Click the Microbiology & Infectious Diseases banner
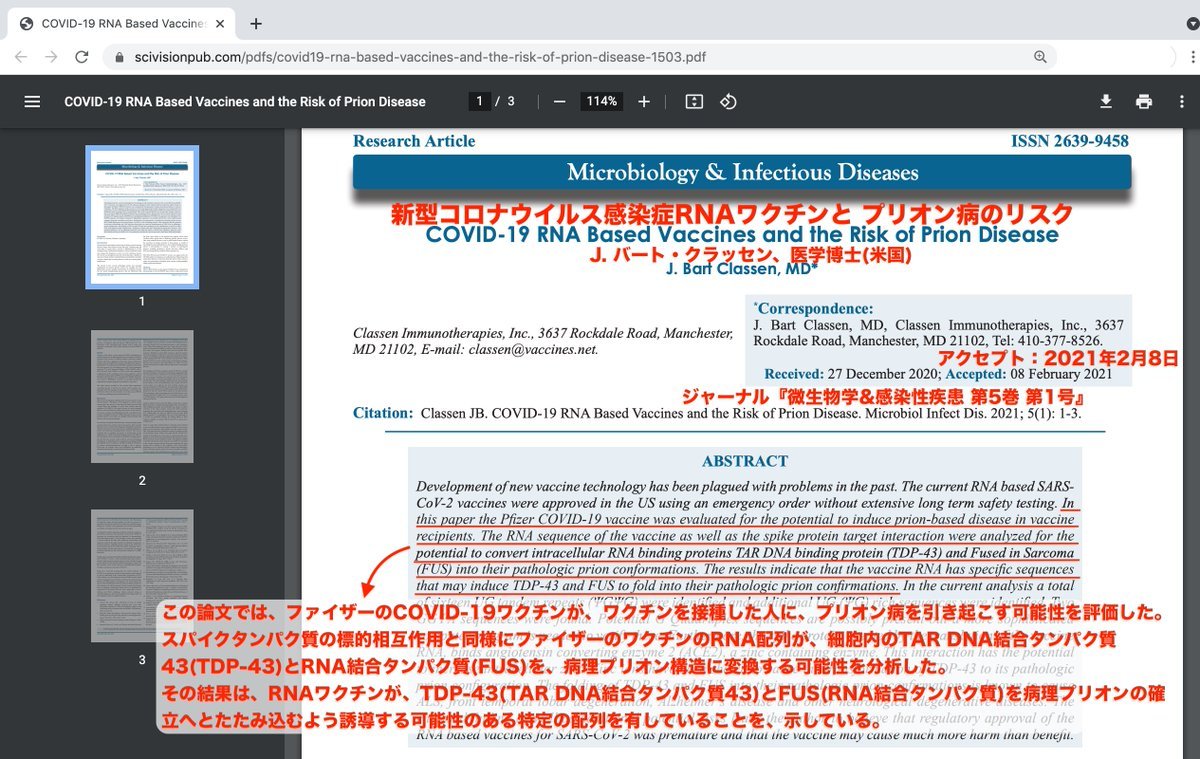This screenshot has height=759, width=1200. pos(742,172)
